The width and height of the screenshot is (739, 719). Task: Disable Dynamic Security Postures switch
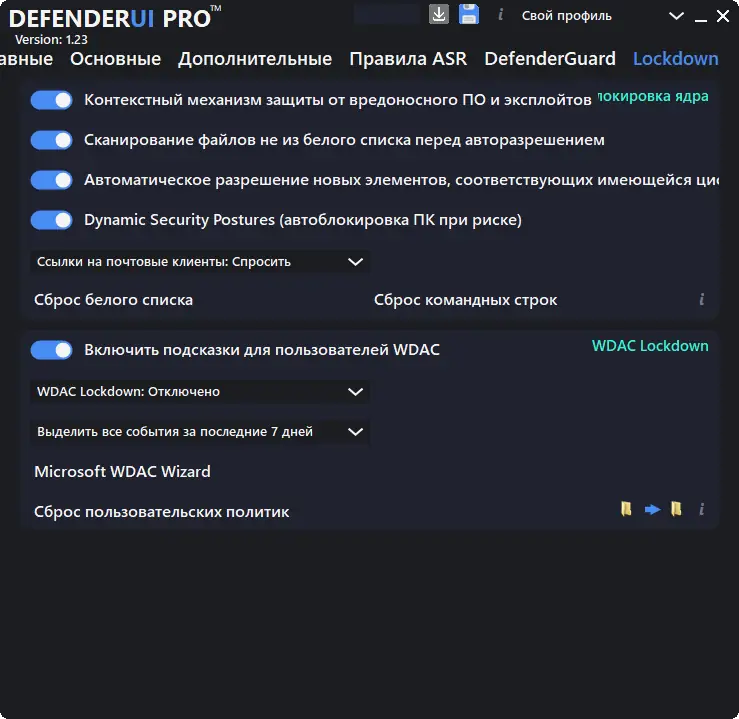pos(51,220)
